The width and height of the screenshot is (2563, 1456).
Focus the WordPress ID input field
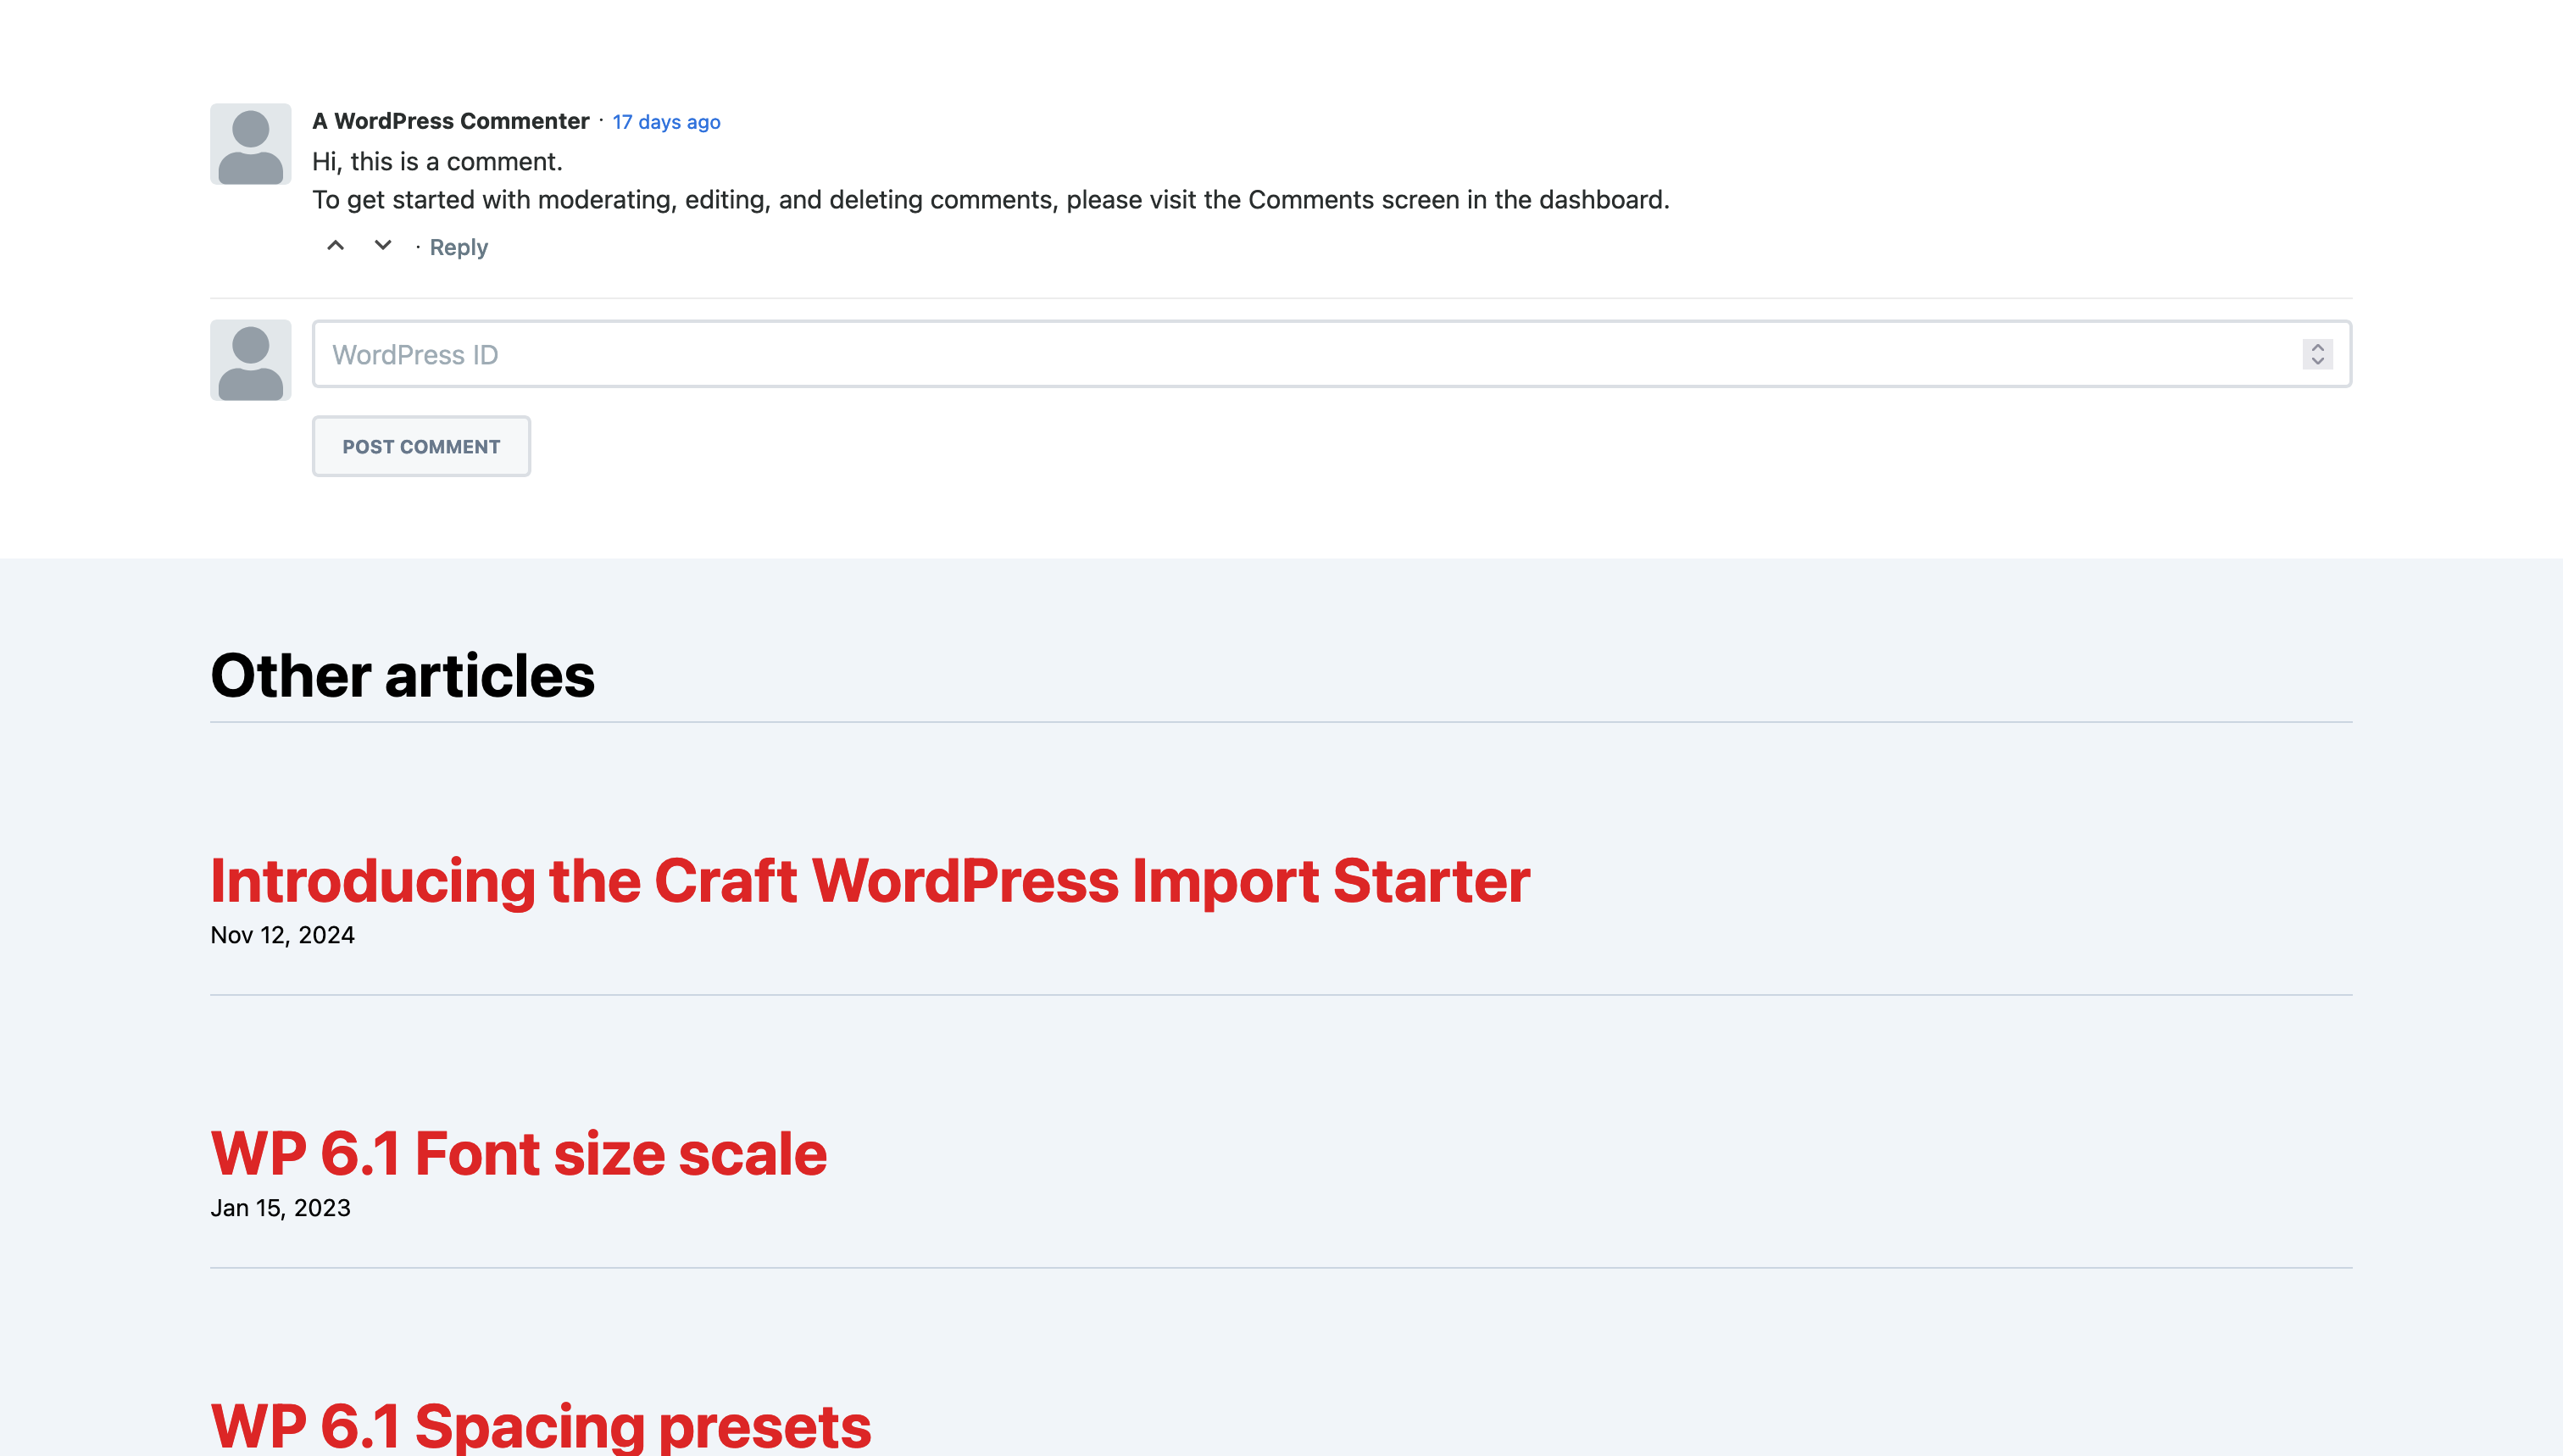(x=1331, y=354)
